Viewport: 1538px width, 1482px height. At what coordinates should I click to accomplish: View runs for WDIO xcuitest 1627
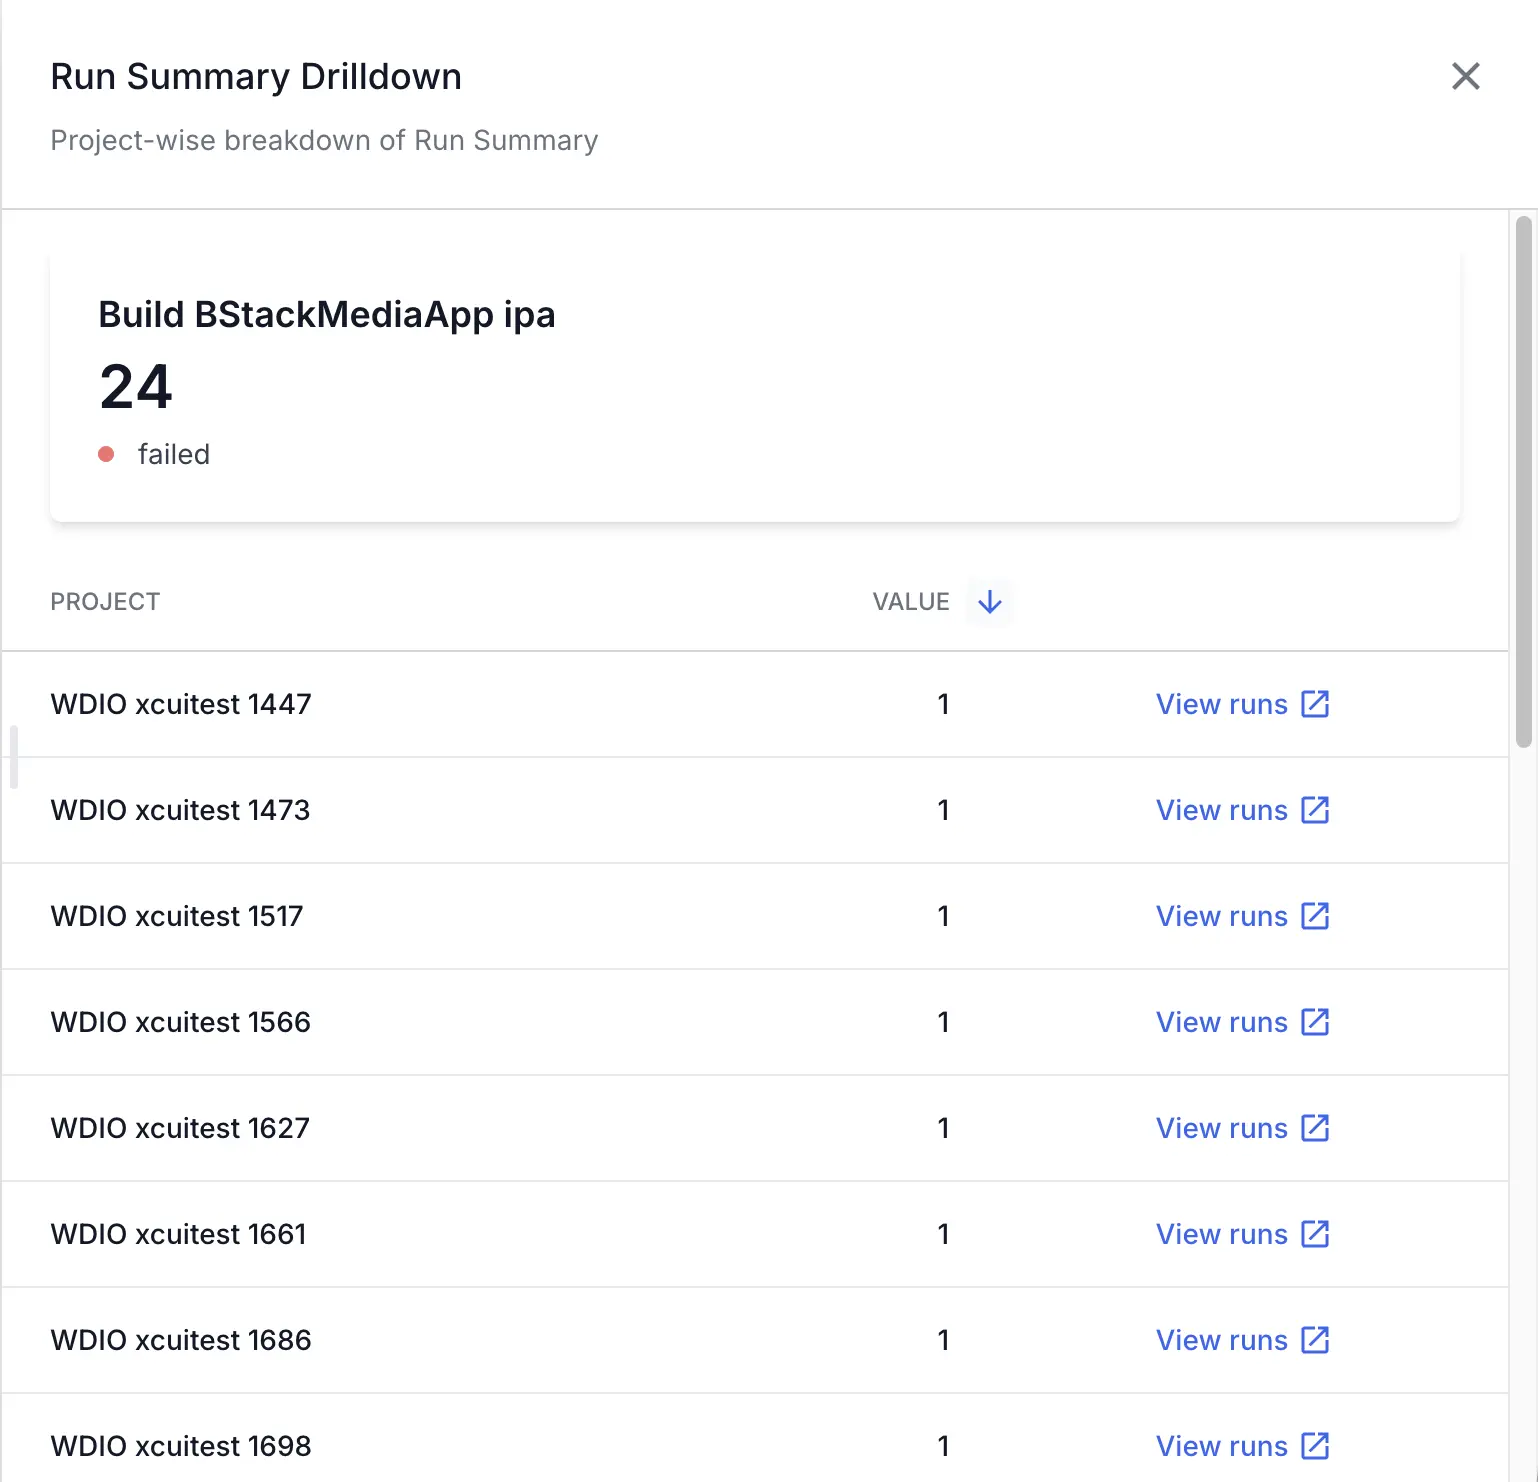tap(1221, 1128)
